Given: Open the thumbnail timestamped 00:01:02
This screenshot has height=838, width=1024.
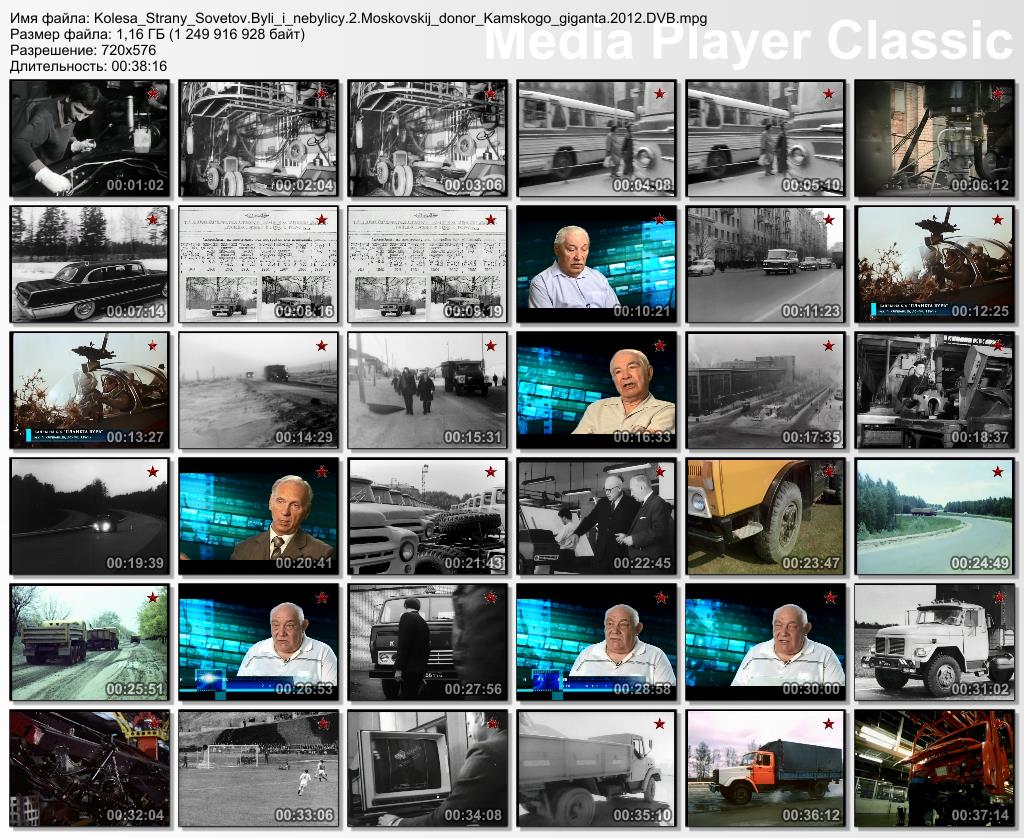Looking at the screenshot, I should pyautogui.click(x=89, y=138).
